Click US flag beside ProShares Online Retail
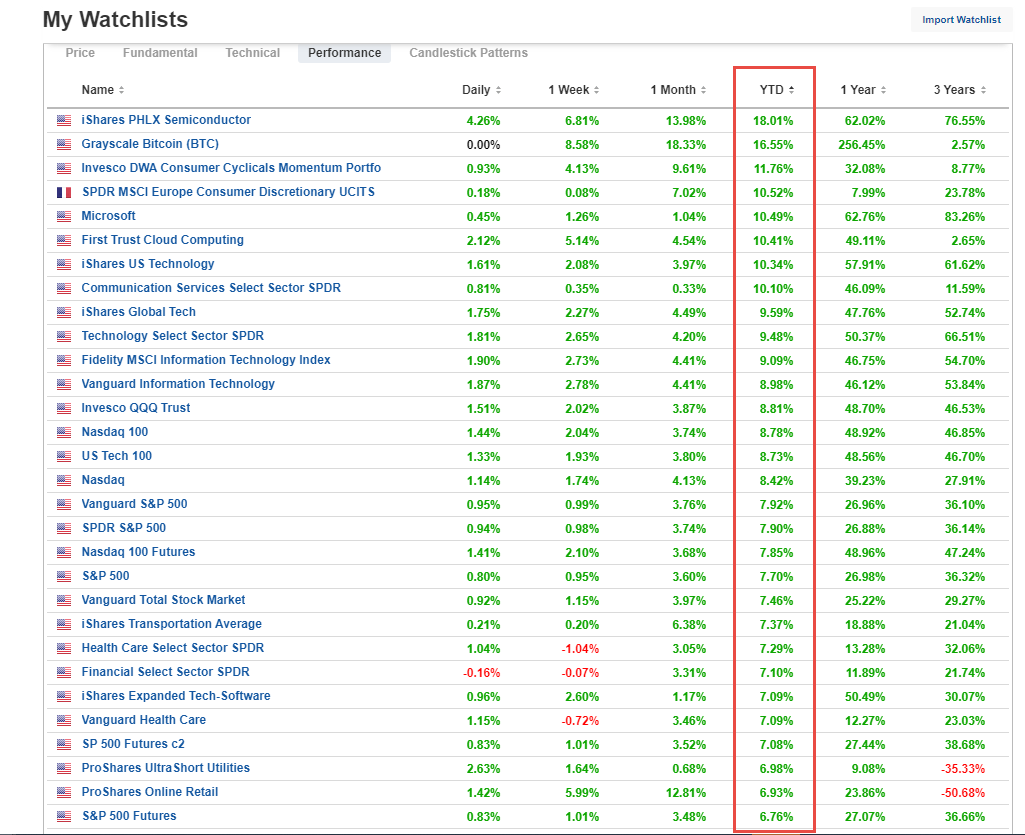This screenshot has width=1025, height=835. (64, 792)
